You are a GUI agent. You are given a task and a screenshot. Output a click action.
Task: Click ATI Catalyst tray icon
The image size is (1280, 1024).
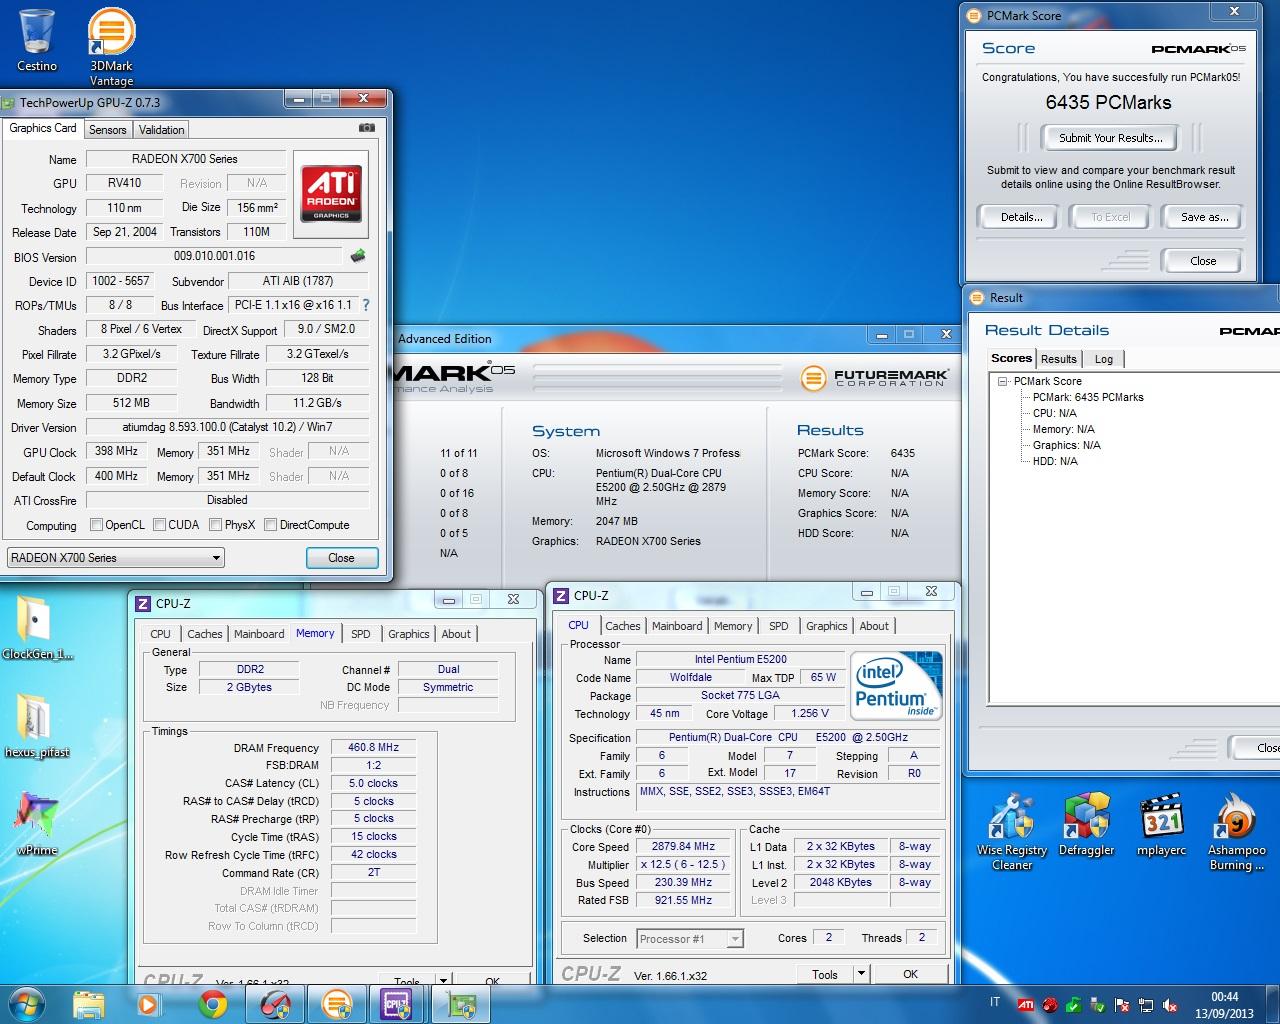pos(1026,1004)
